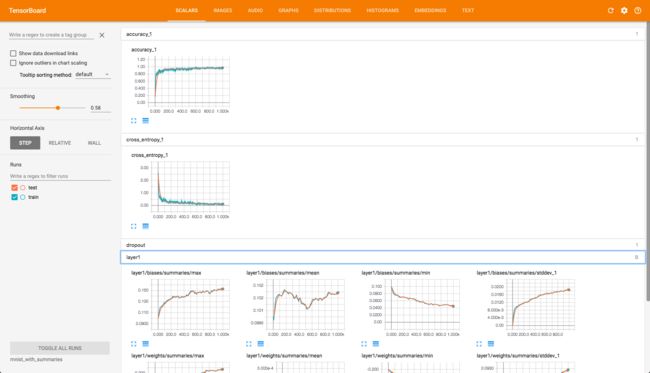
Task: Click the Smoothing slider handle
Action: pyautogui.click(x=58, y=108)
